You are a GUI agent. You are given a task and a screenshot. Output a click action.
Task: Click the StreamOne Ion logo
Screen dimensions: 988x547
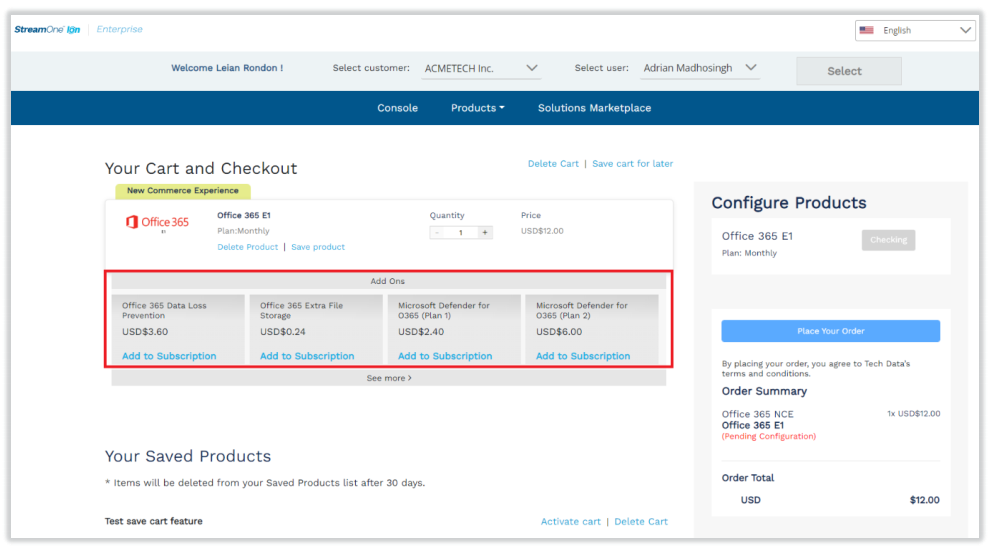[47, 30]
